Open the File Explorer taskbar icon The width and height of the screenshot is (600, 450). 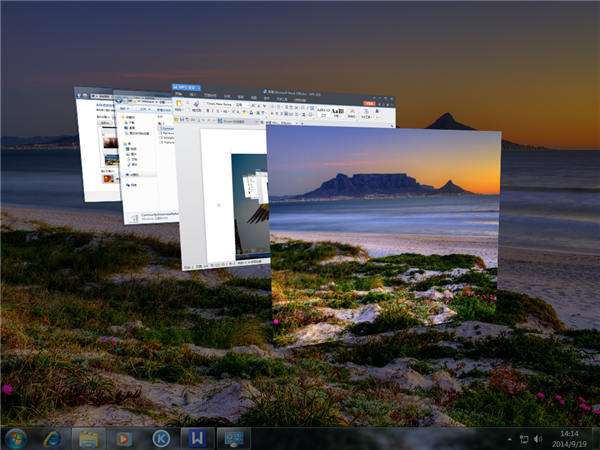[x=88, y=438]
